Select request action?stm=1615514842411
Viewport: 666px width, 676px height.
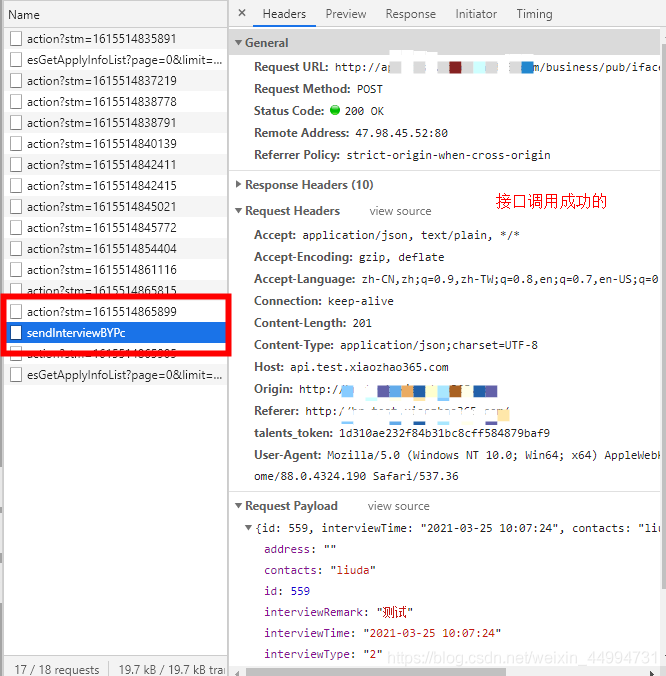pyautogui.click(x=116, y=165)
